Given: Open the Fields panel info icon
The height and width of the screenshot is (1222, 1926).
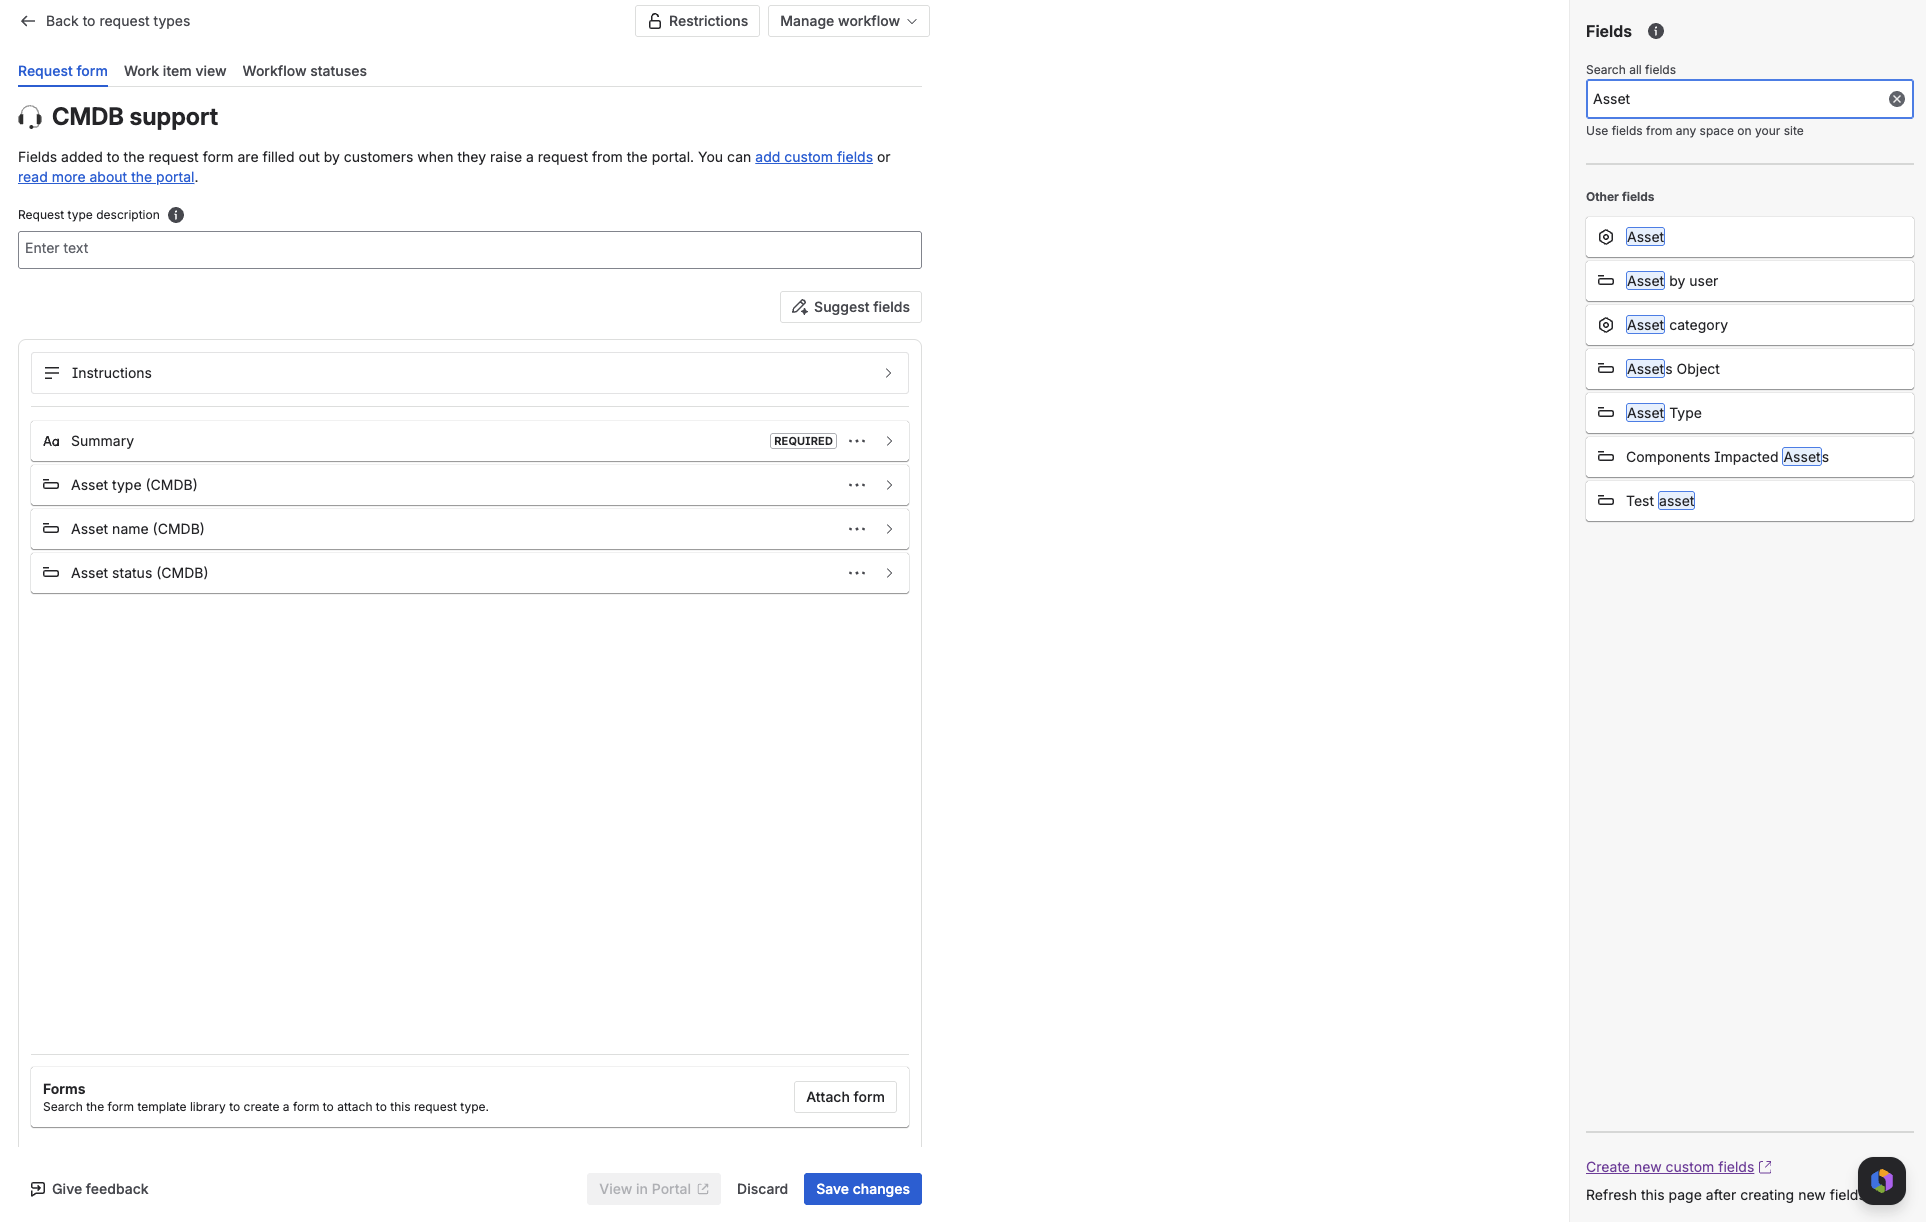Looking at the screenshot, I should [1656, 31].
